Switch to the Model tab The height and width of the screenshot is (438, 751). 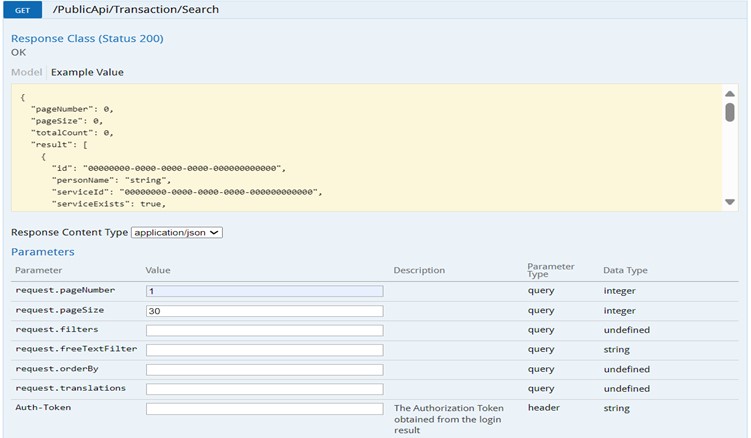click(27, 72)
